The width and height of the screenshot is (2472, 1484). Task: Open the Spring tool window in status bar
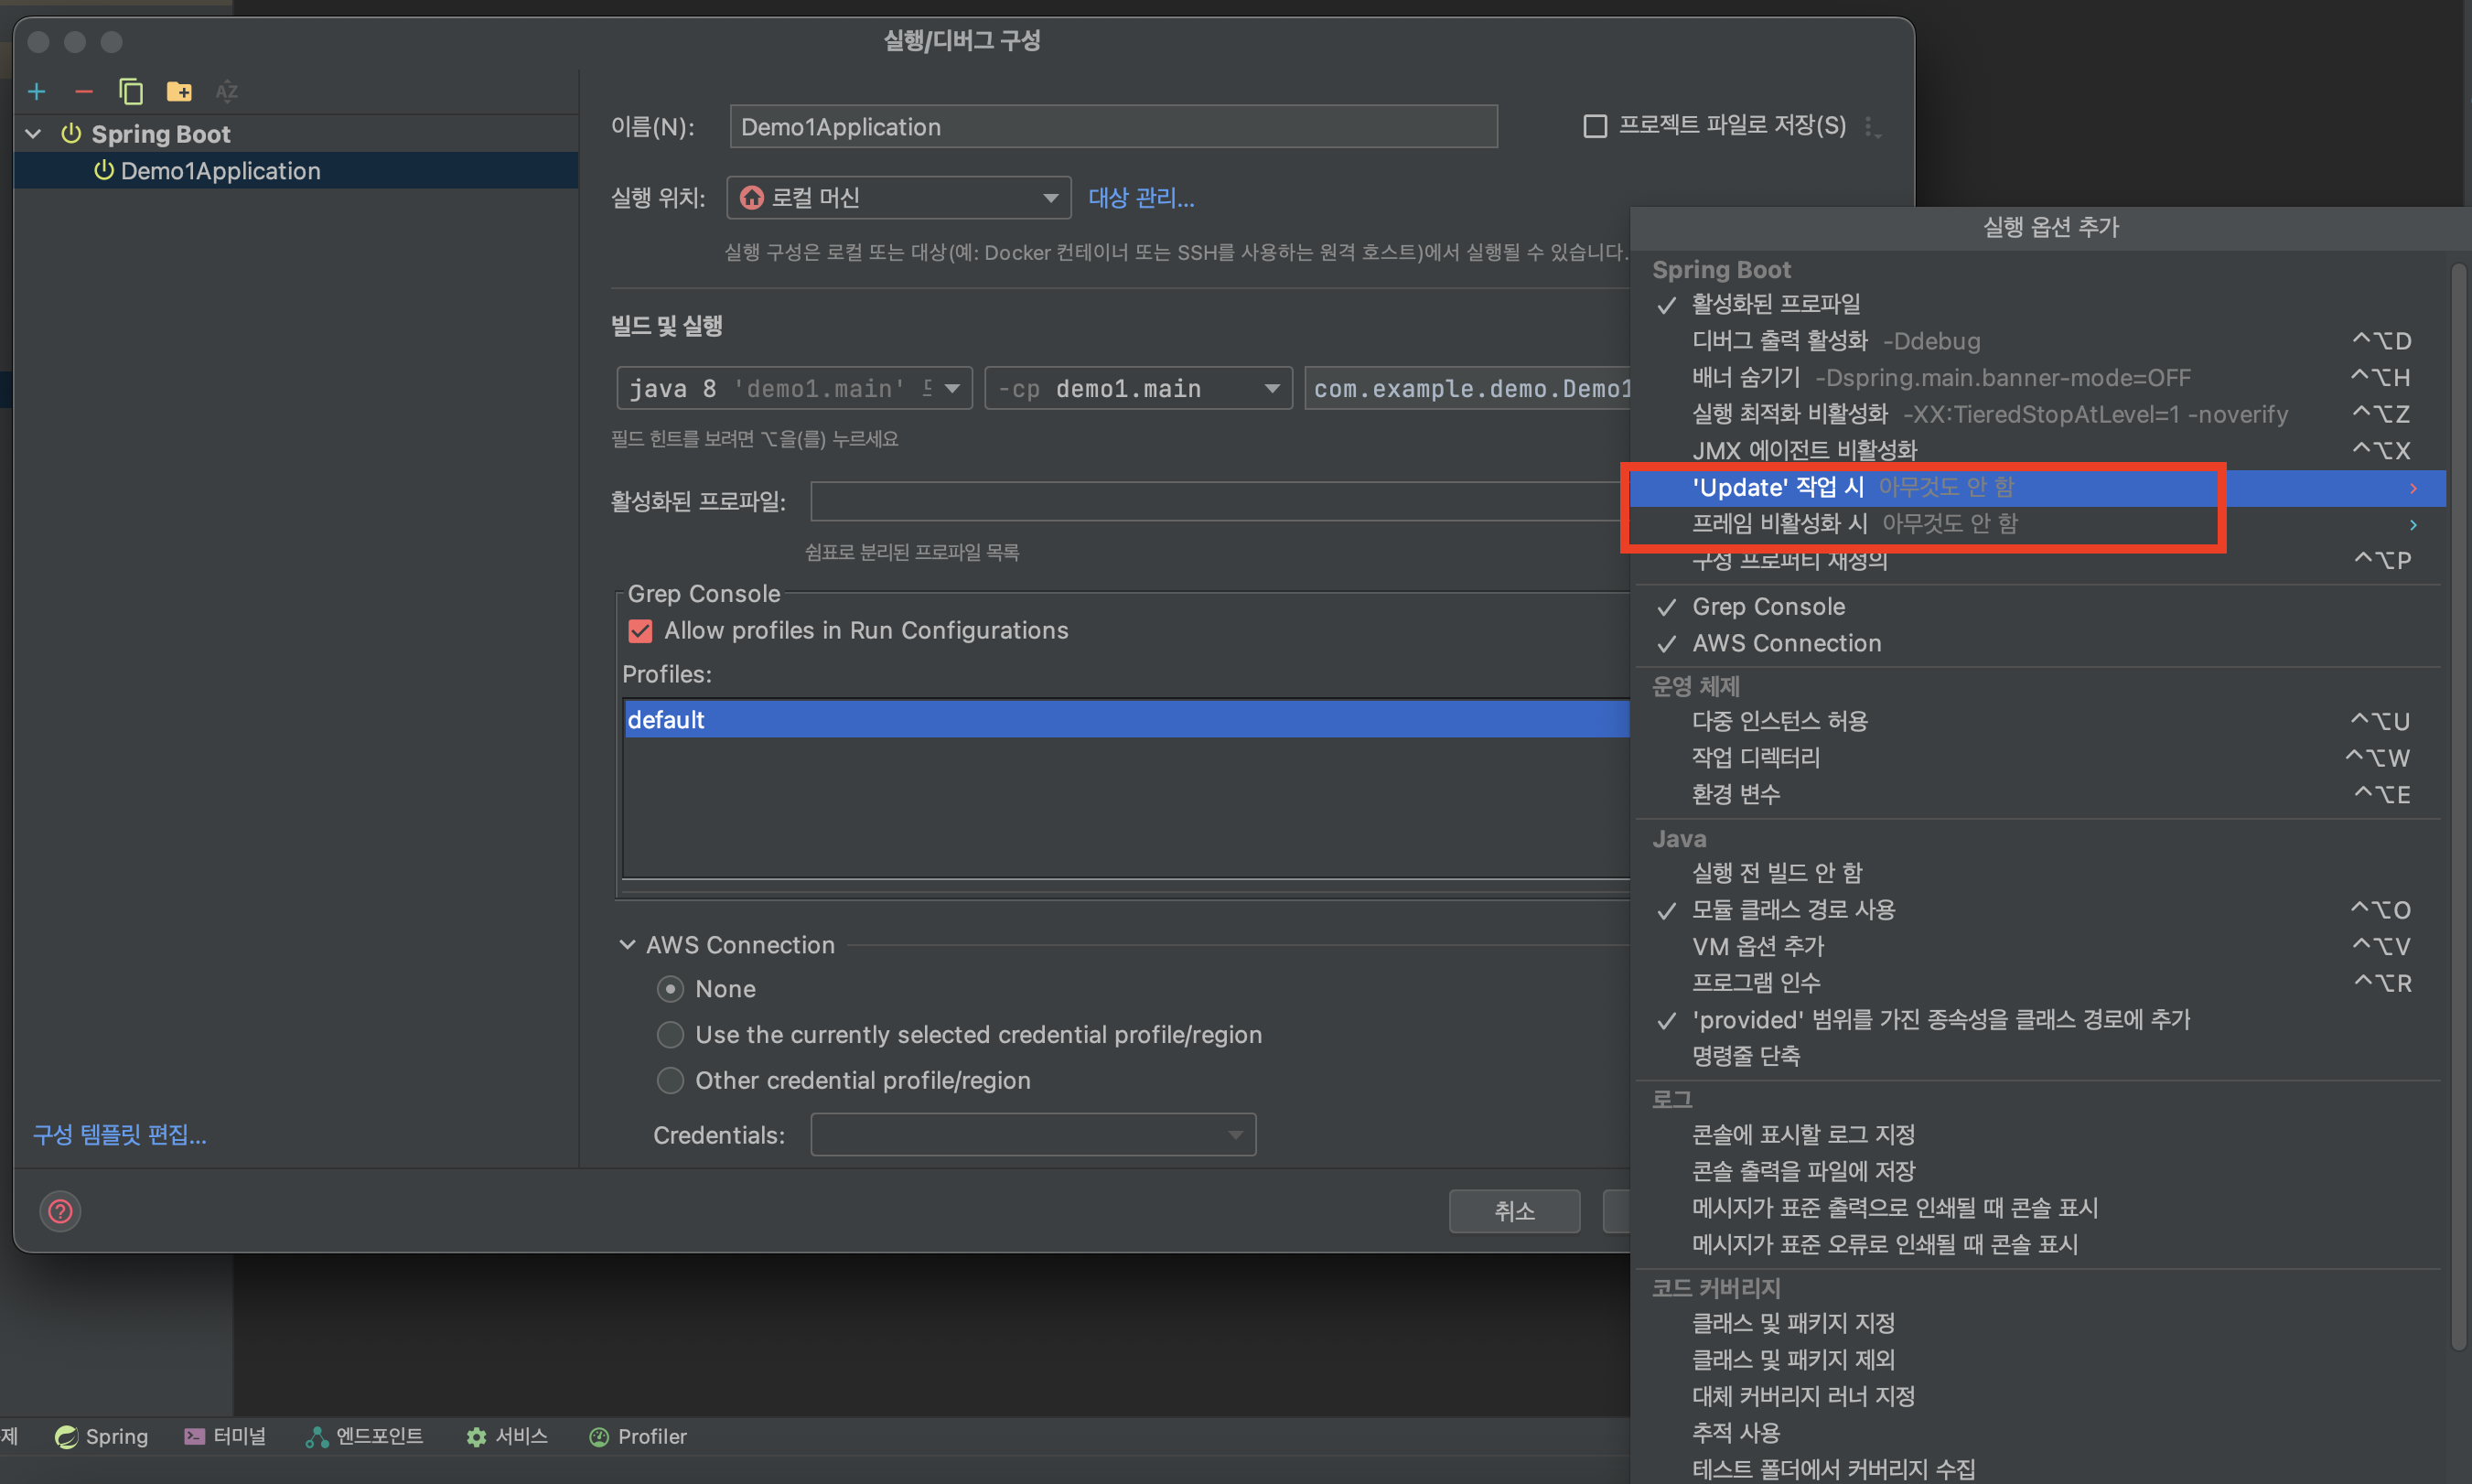[x=102, y=1436]
